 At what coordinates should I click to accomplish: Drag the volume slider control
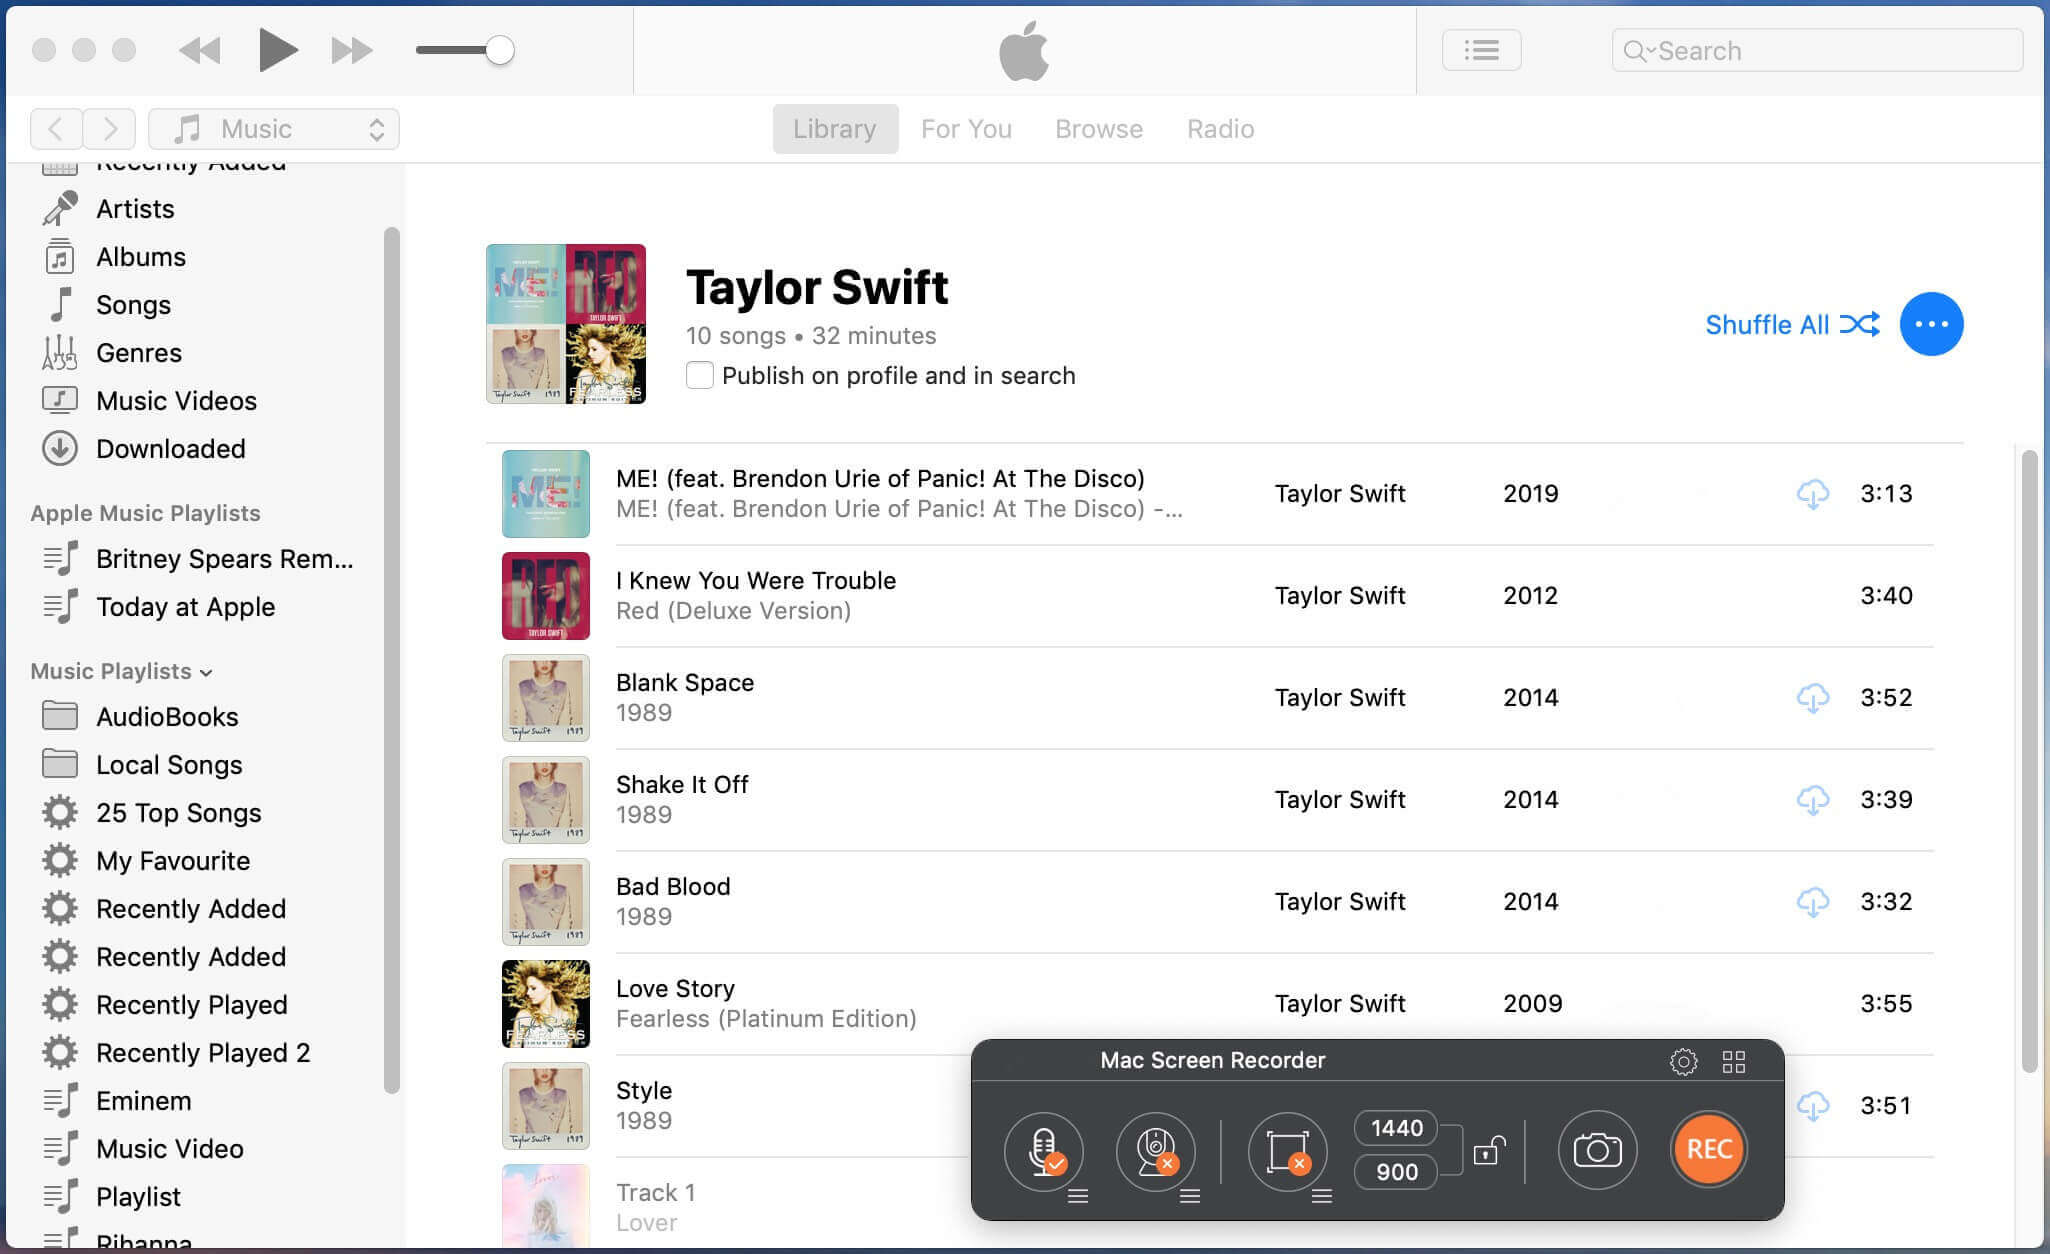tap(504, 50)
